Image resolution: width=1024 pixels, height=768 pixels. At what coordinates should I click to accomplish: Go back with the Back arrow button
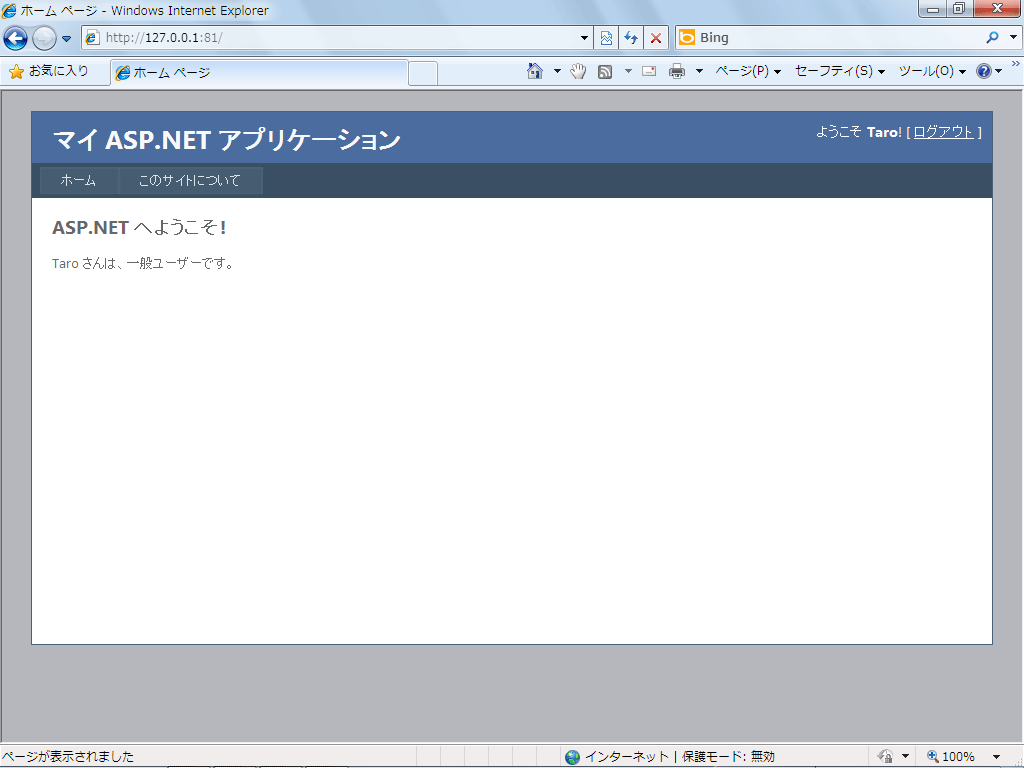pyautogui.click(x=15, y=39)
